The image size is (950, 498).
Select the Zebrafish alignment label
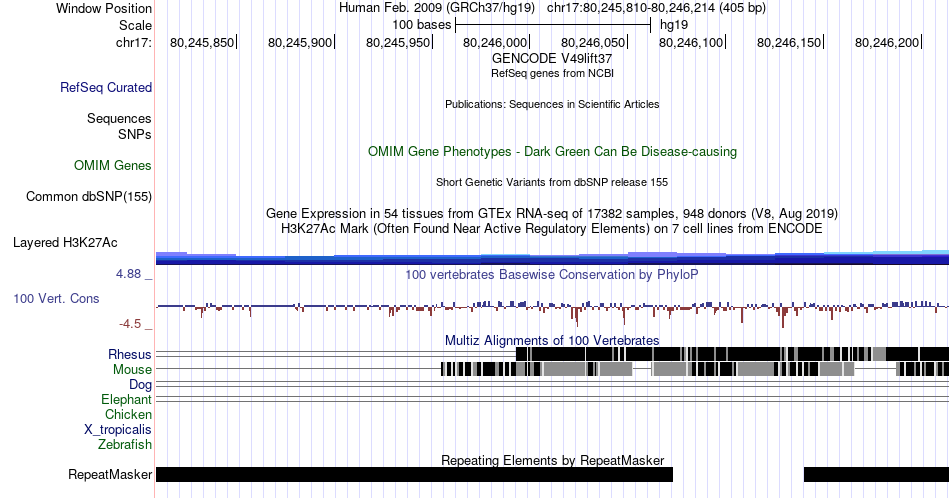[x=124, y=444]
